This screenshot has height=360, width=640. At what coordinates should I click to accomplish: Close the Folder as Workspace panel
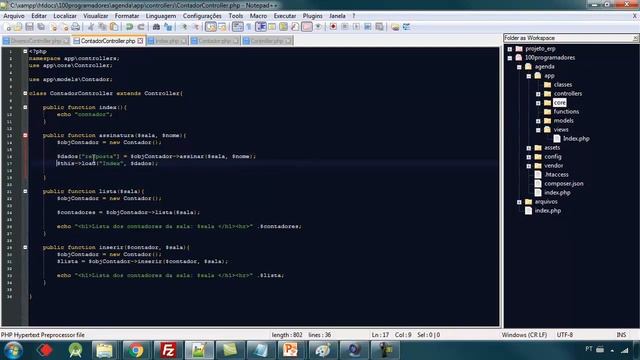tap(635, 38)
